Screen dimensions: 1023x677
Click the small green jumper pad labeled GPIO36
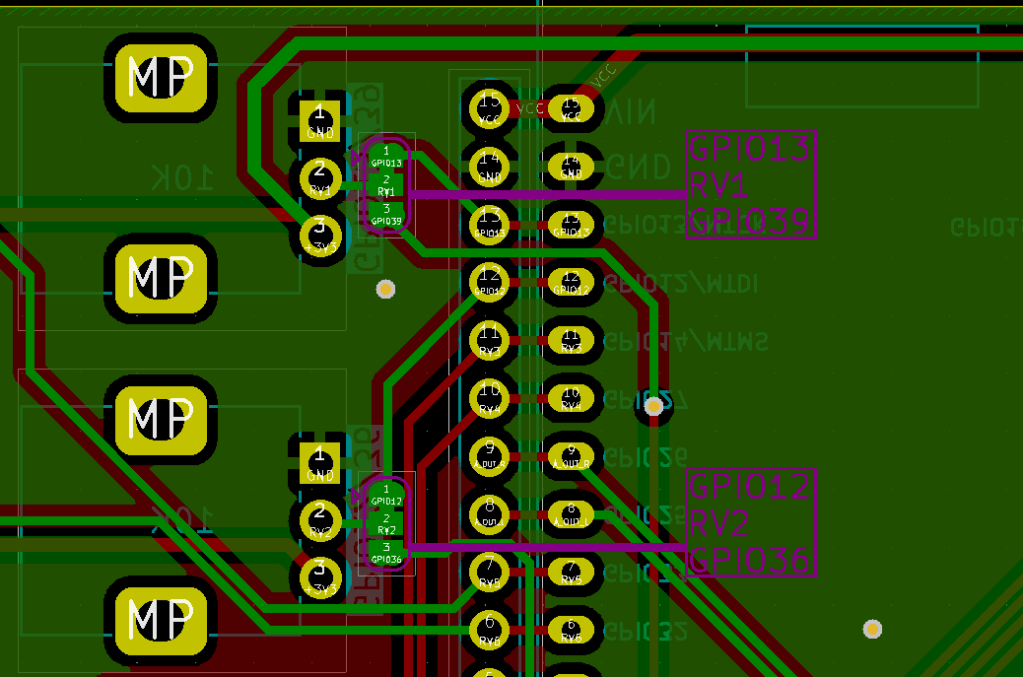(386, 553)
